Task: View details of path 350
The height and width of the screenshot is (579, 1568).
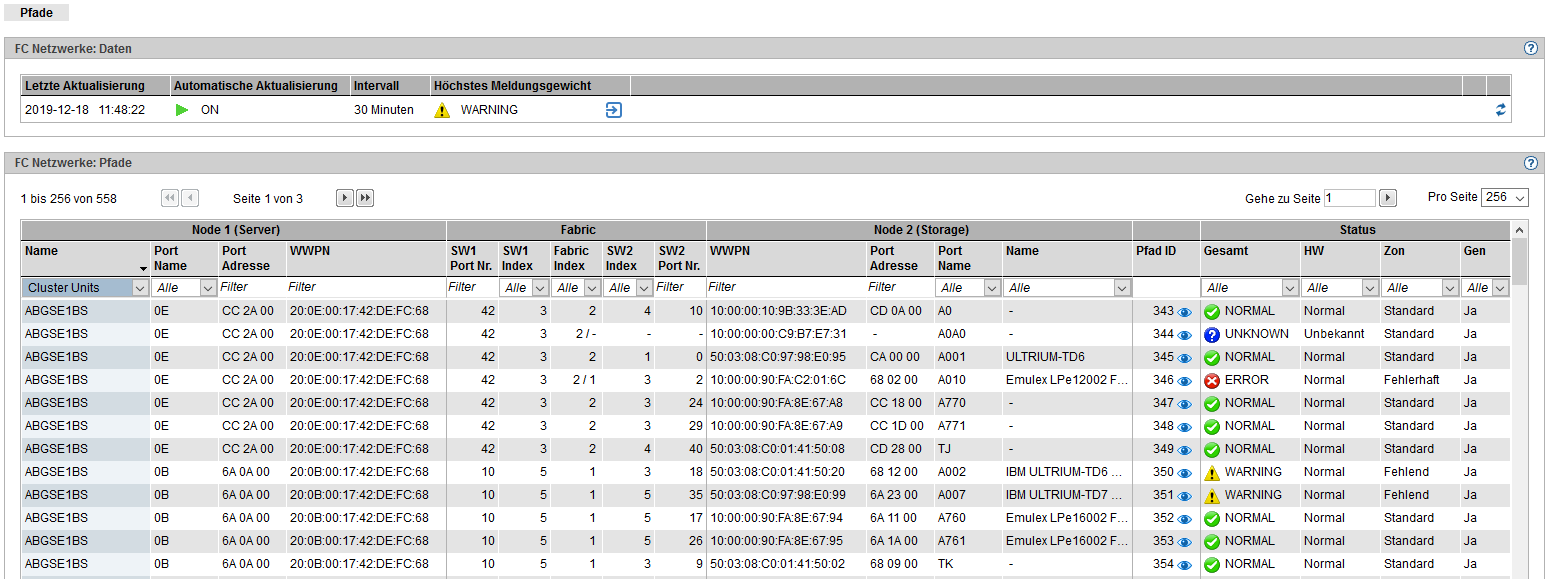Action: (x=1185, y=473)
